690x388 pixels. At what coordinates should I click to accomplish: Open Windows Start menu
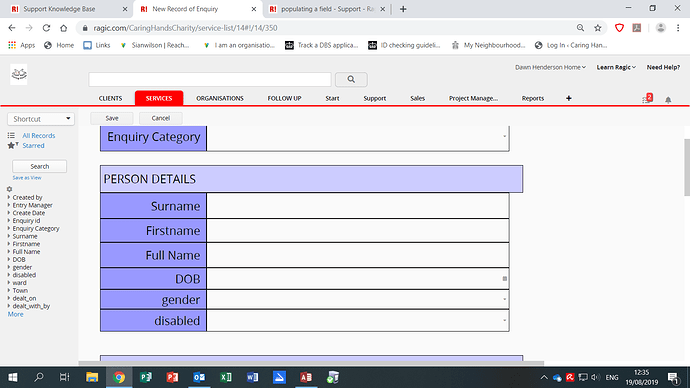(13, 377)
